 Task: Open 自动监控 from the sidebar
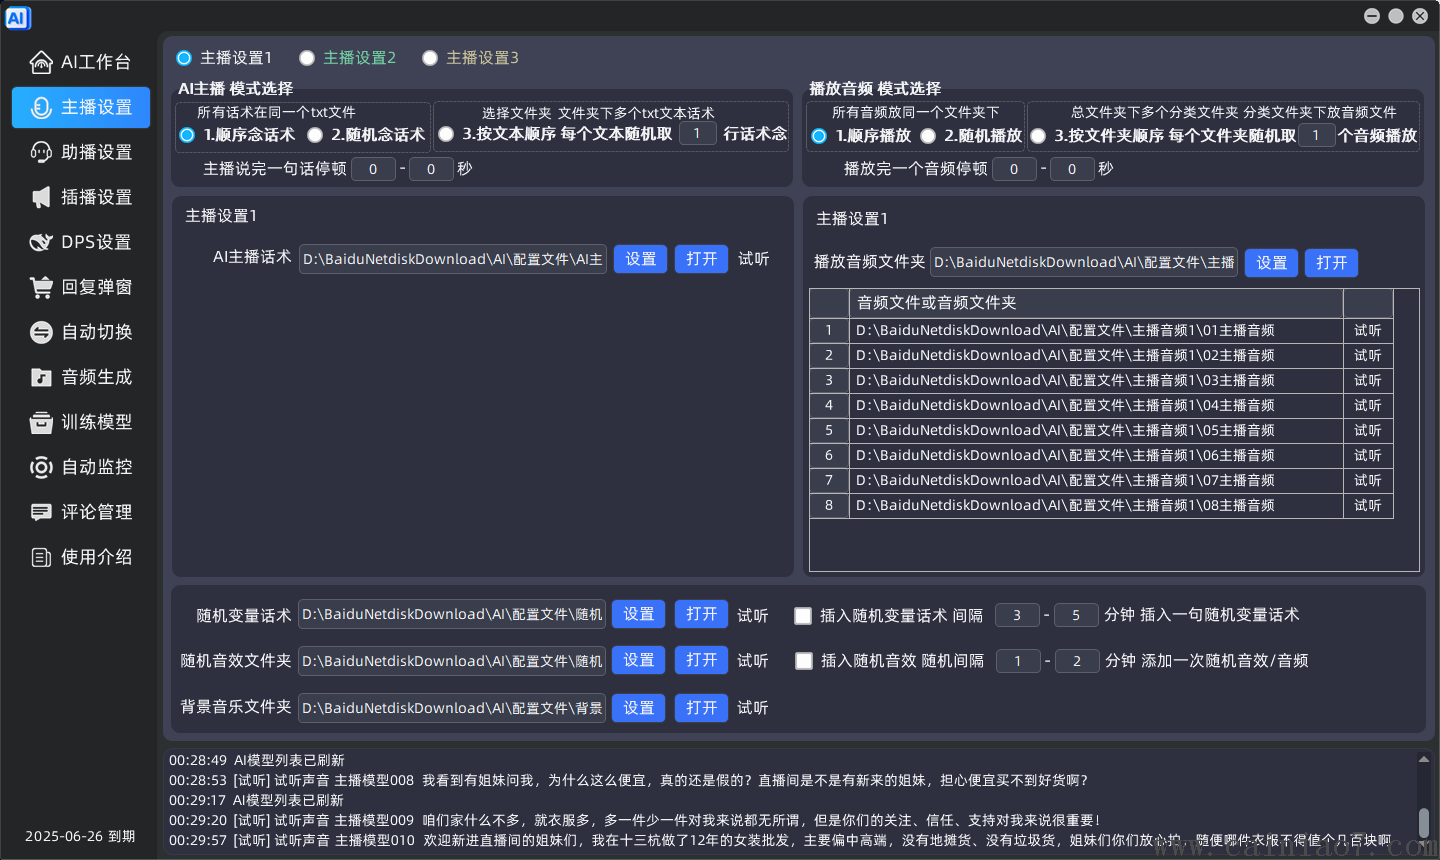tap(80, 467)
